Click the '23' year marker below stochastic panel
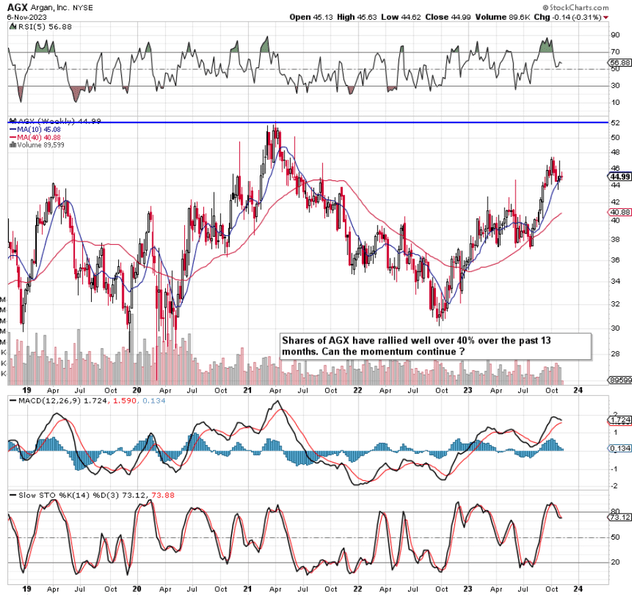Image resolution: width=640 pixels, height=598 pixels. point(468,589)
